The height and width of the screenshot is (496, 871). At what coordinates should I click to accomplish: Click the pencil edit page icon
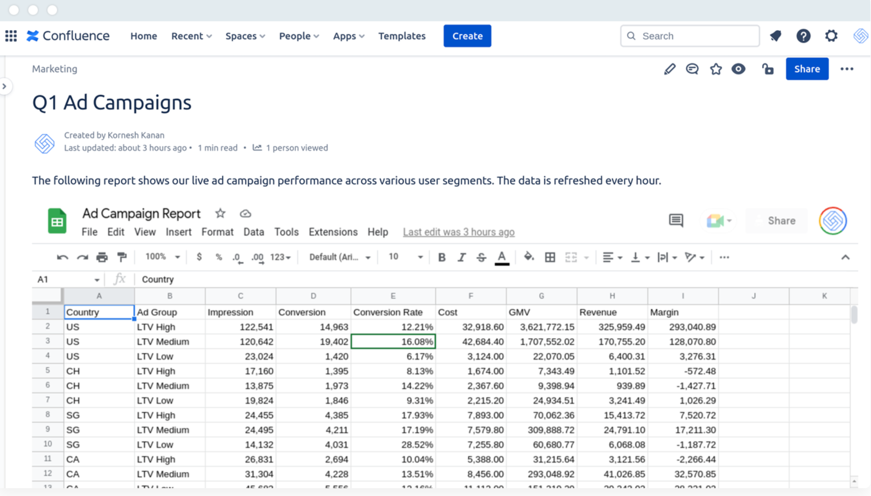[670, 69]
